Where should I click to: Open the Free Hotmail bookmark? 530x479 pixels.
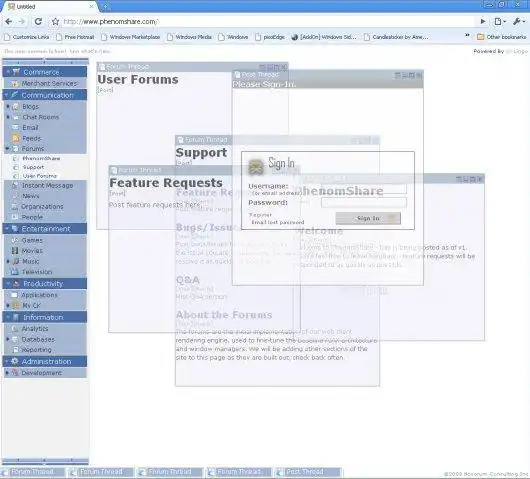pyautogui.click(x=76, y=37)
